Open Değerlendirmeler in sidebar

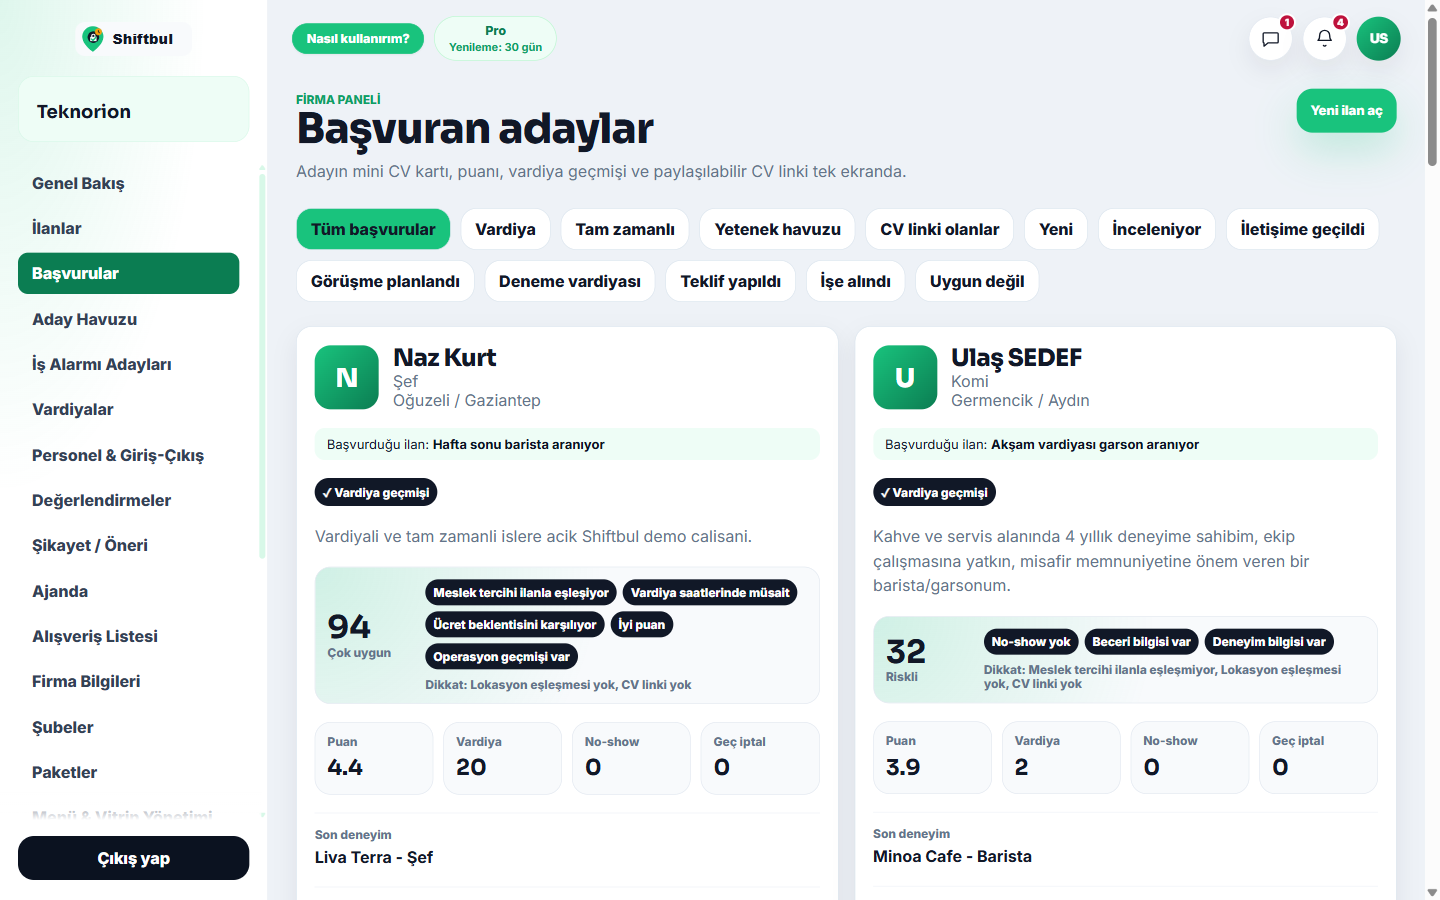click(128, 500)
